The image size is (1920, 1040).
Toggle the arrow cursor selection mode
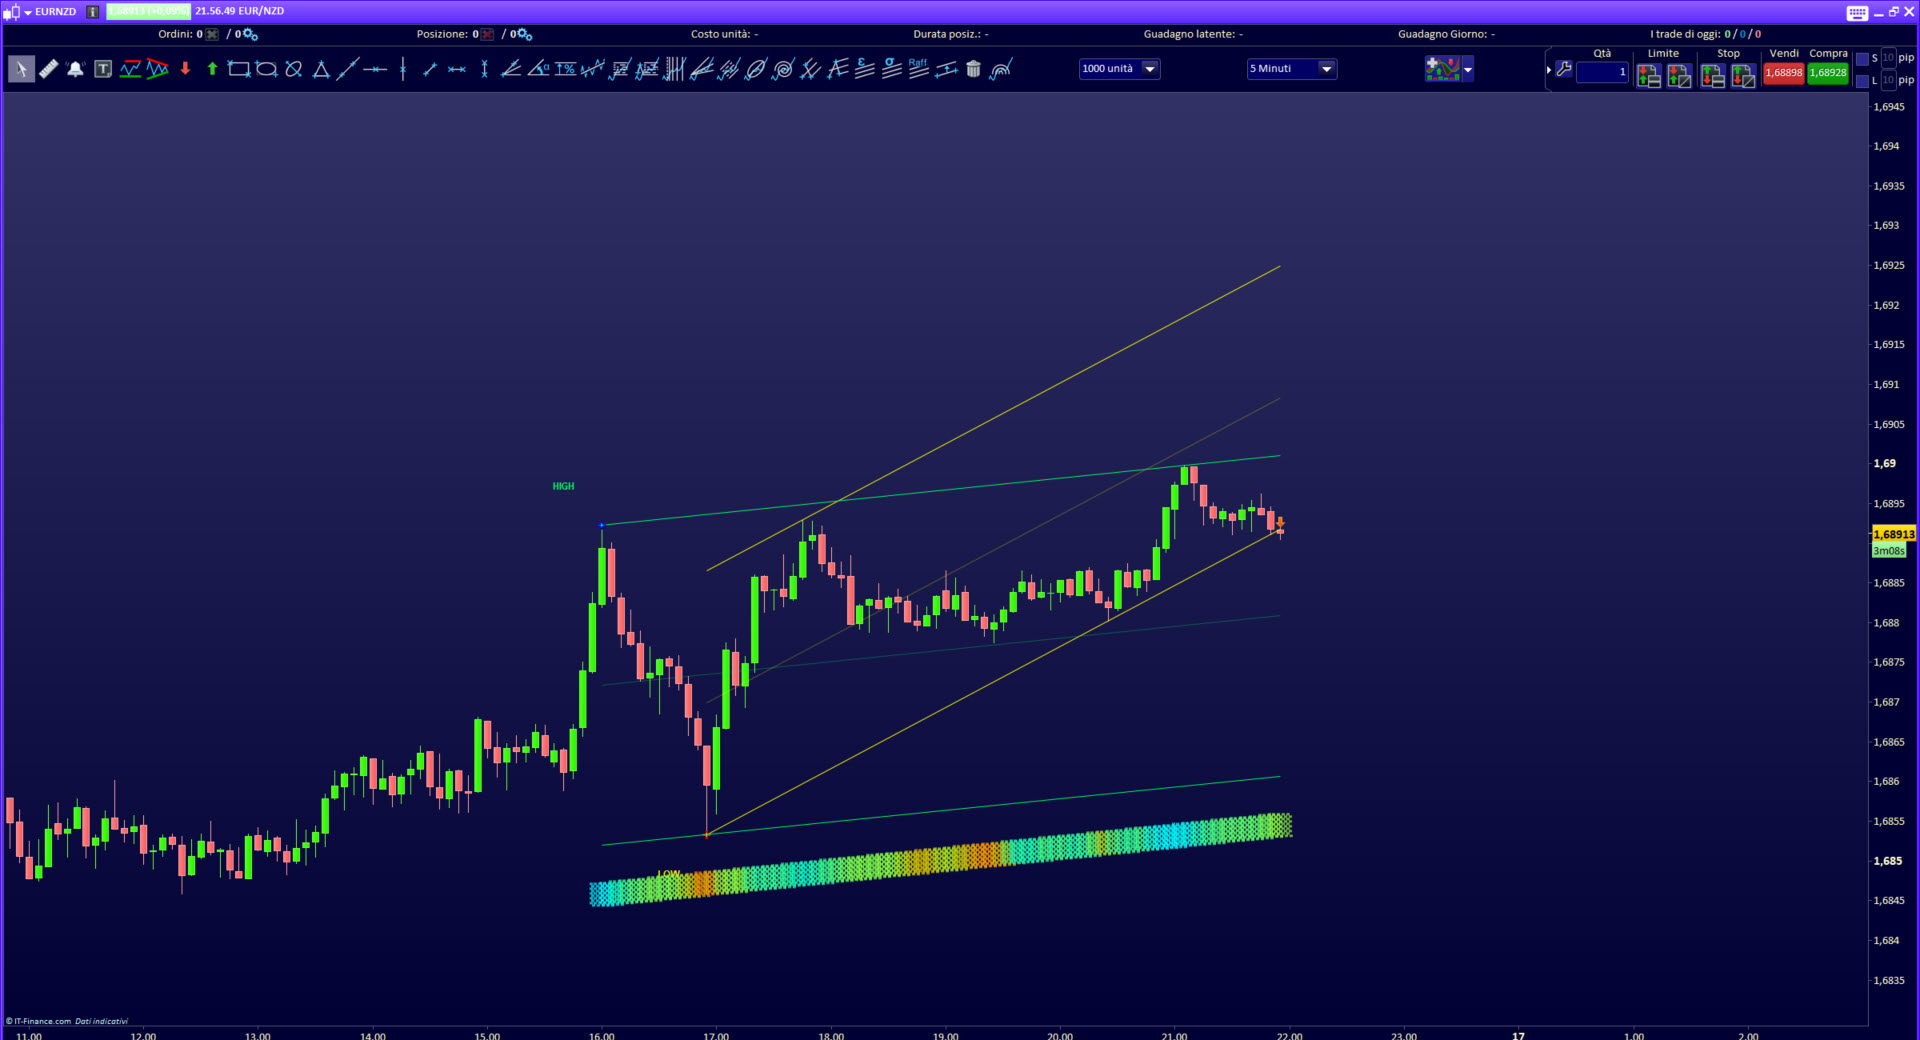[21, 69]
